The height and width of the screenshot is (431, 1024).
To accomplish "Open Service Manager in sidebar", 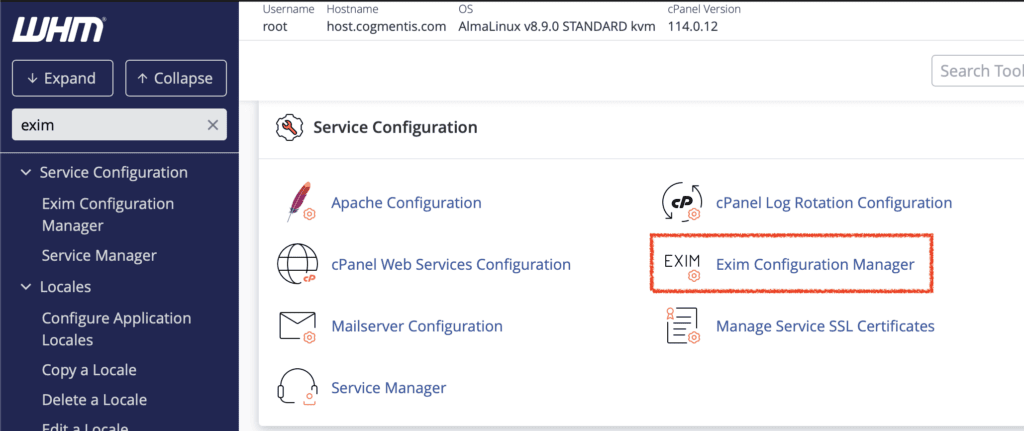I will pyautogui.click(x=99, y=255).
